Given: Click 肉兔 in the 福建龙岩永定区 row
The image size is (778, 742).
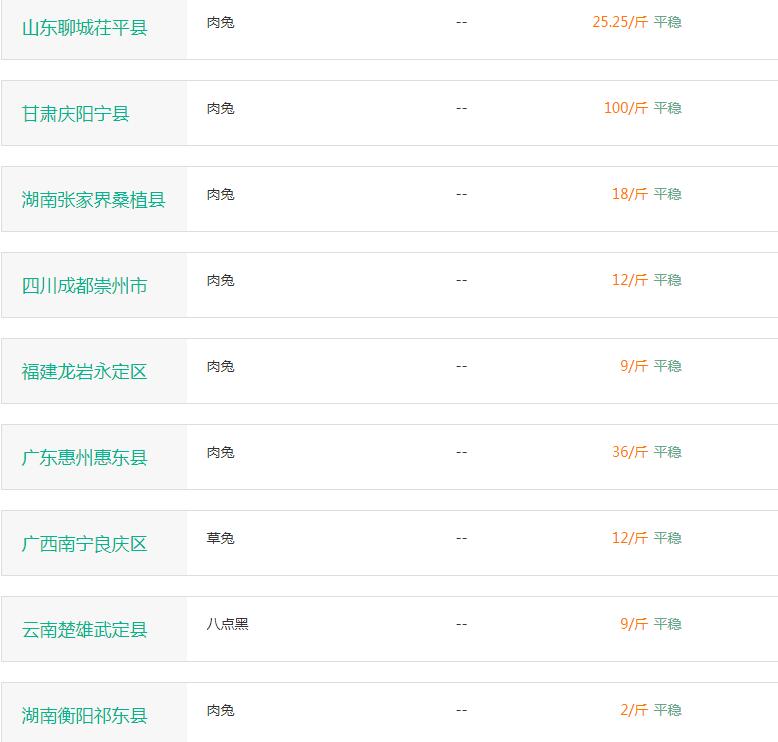Looking at the screenshot, I should (x=220, y=366).
